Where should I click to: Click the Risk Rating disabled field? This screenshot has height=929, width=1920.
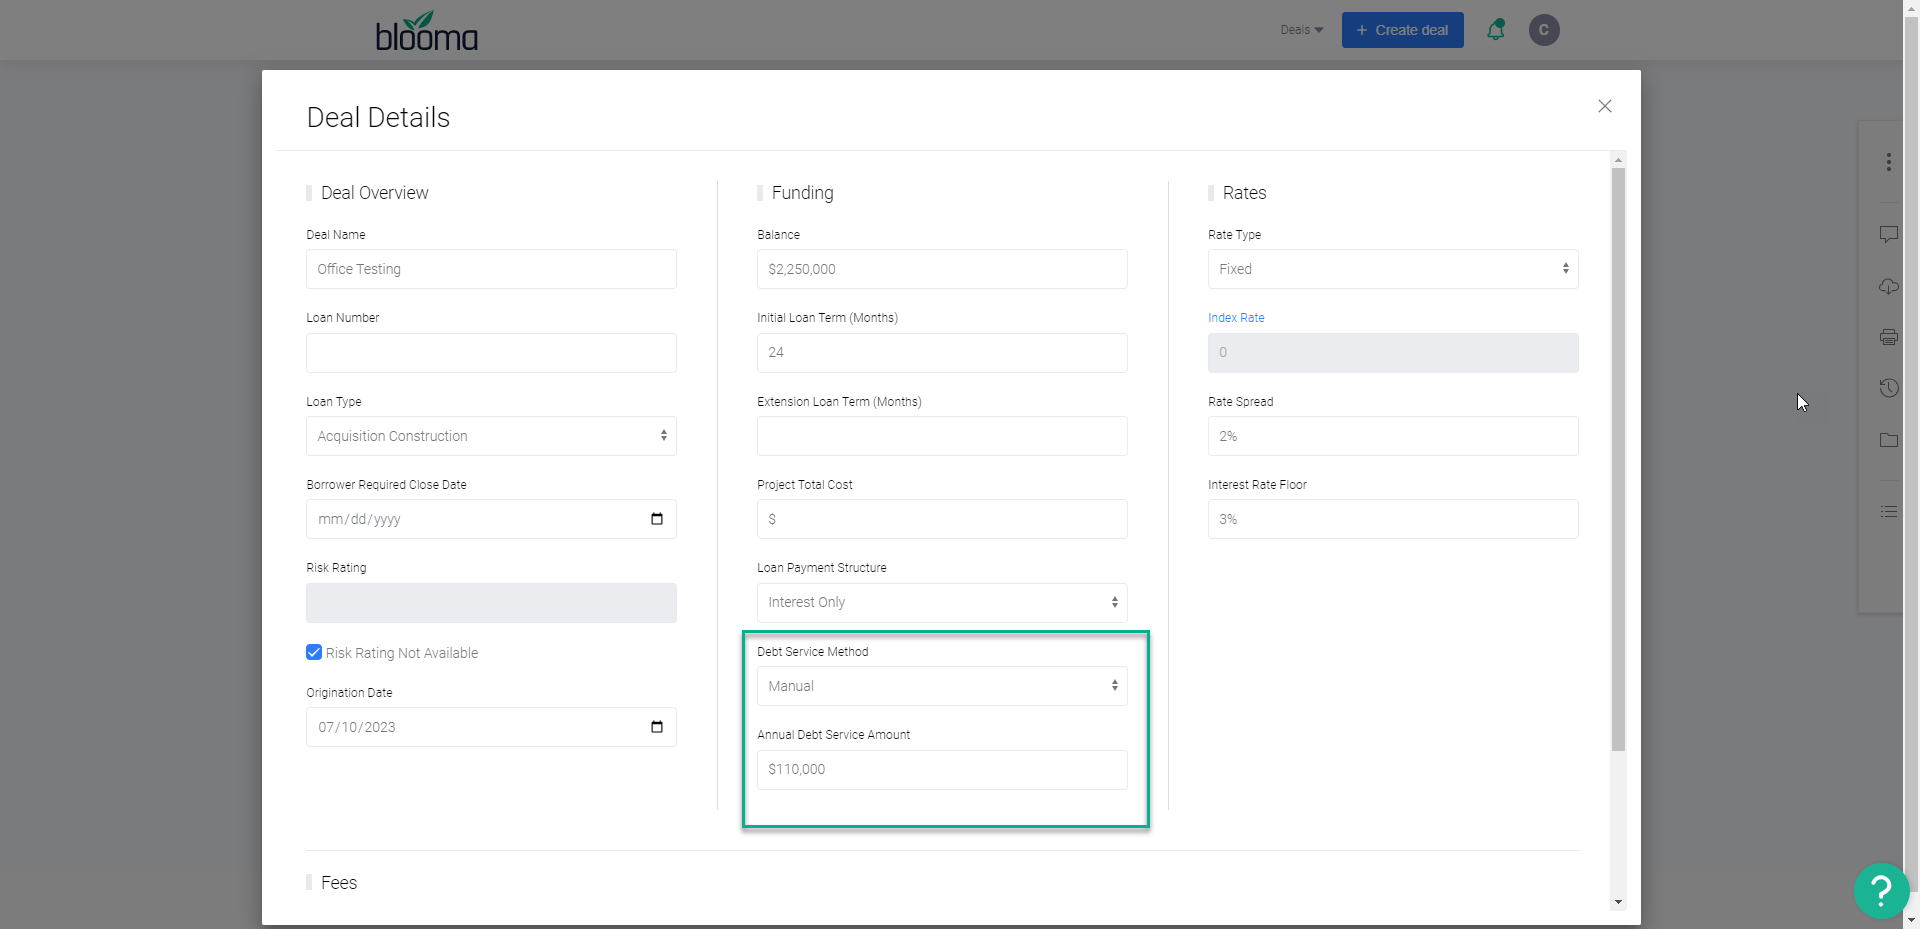[x=491, y=603]
